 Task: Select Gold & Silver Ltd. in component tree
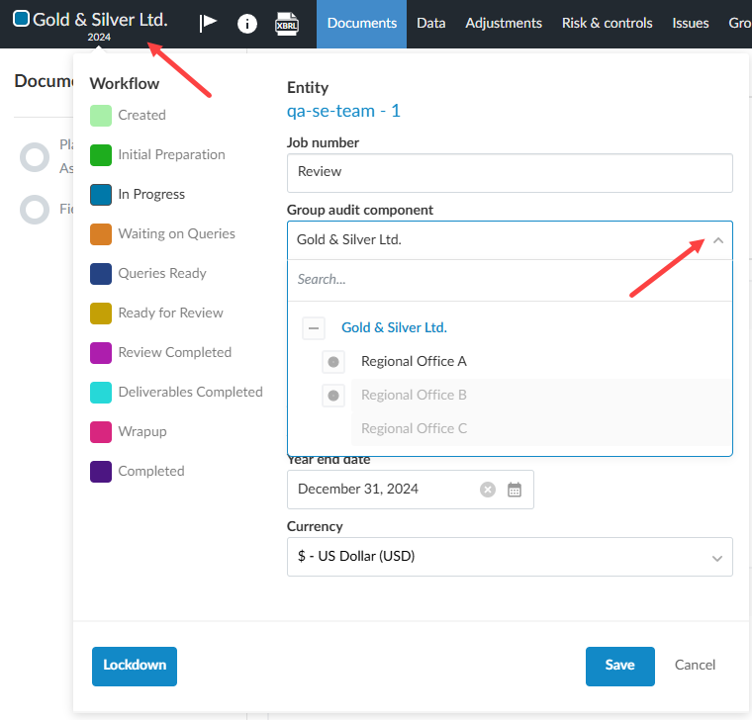point(394,328)
